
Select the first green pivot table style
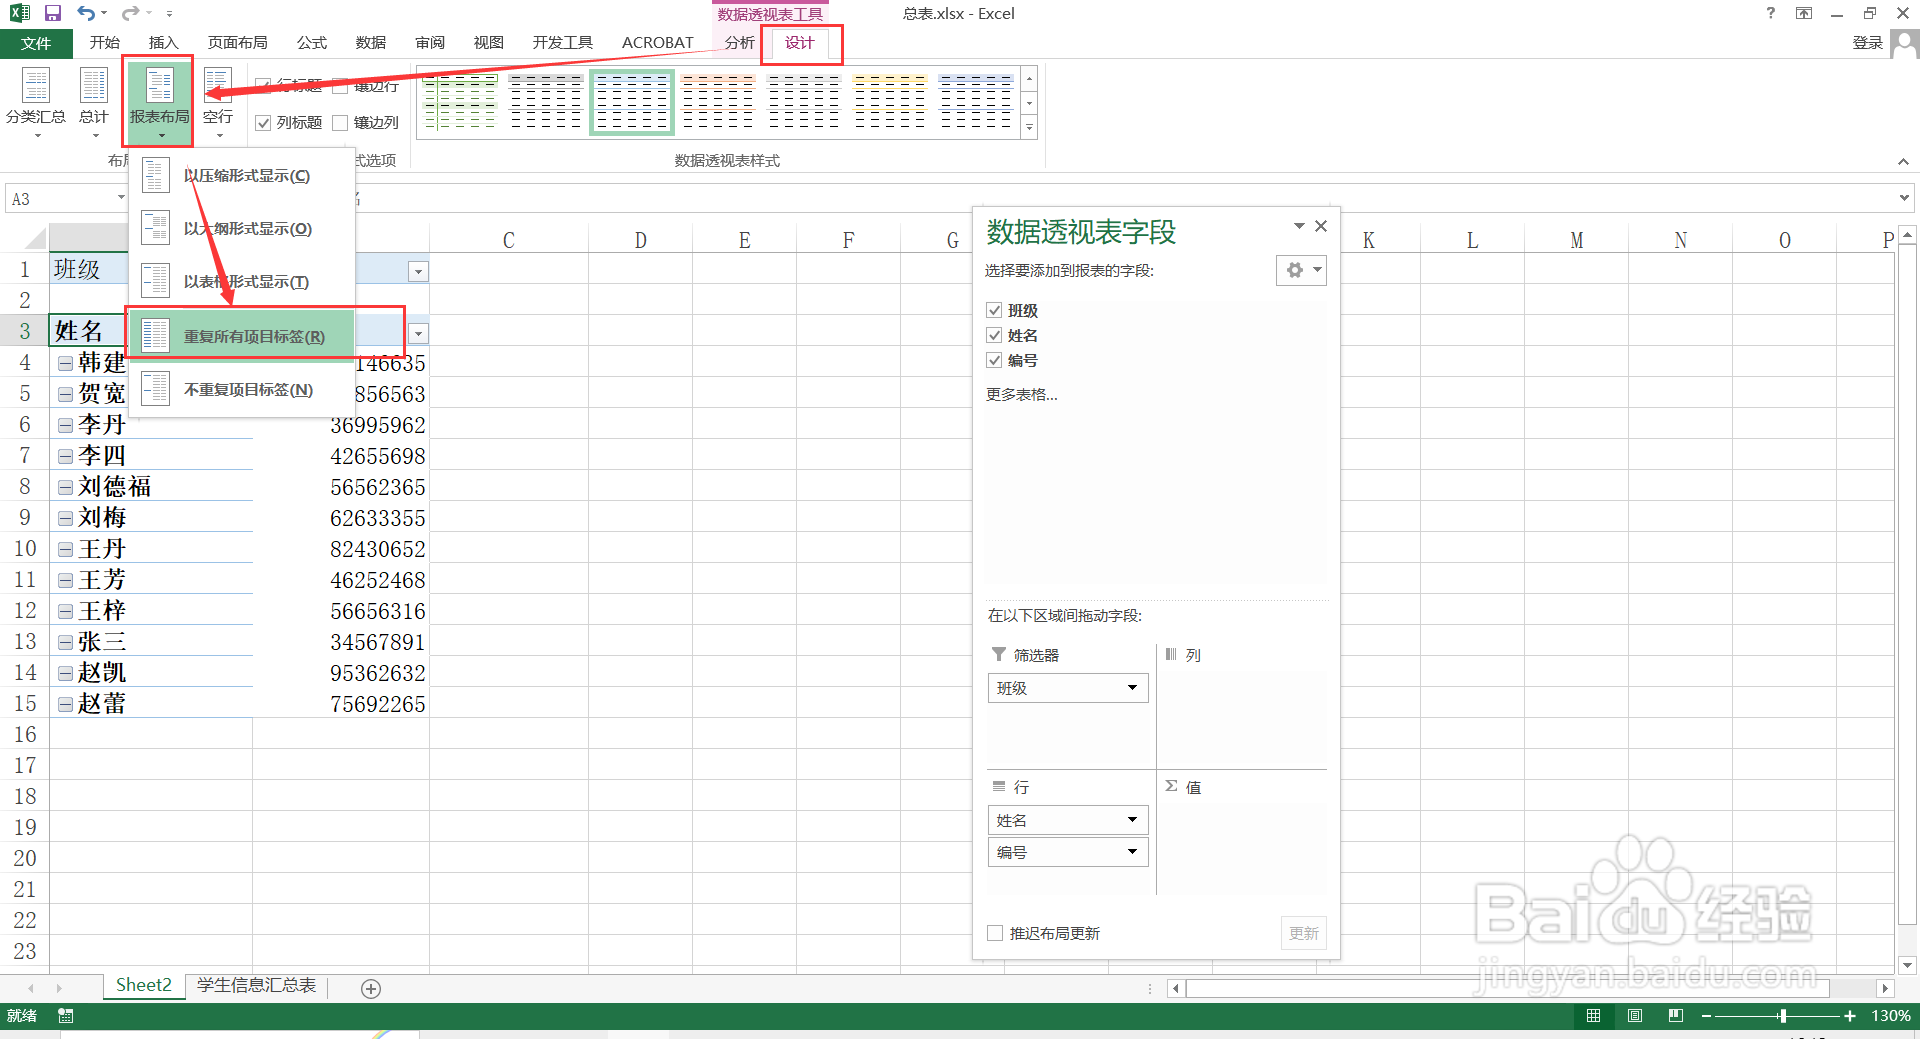click(459, 102)
